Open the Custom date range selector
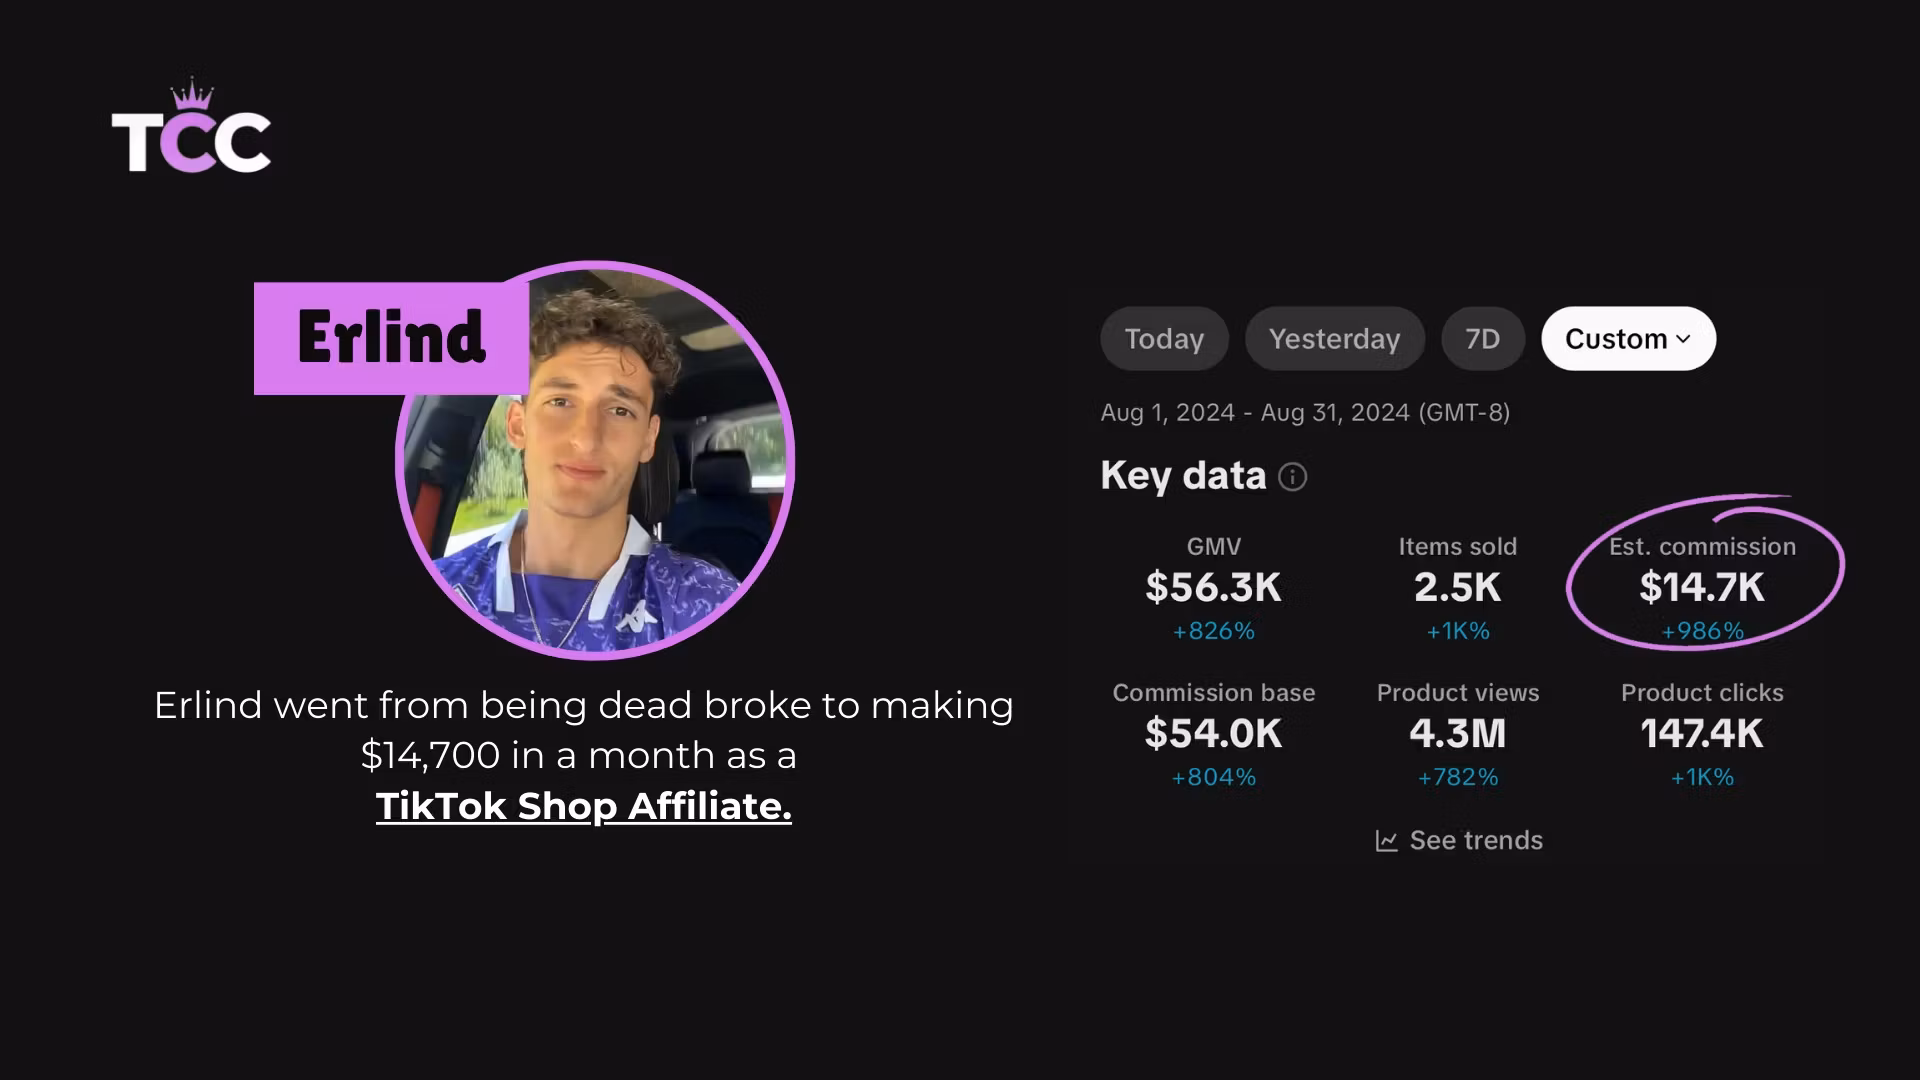Image resolution: width=1920 pixels, height=1080 pixels. pyautogui.click(x=1628, y=339)
